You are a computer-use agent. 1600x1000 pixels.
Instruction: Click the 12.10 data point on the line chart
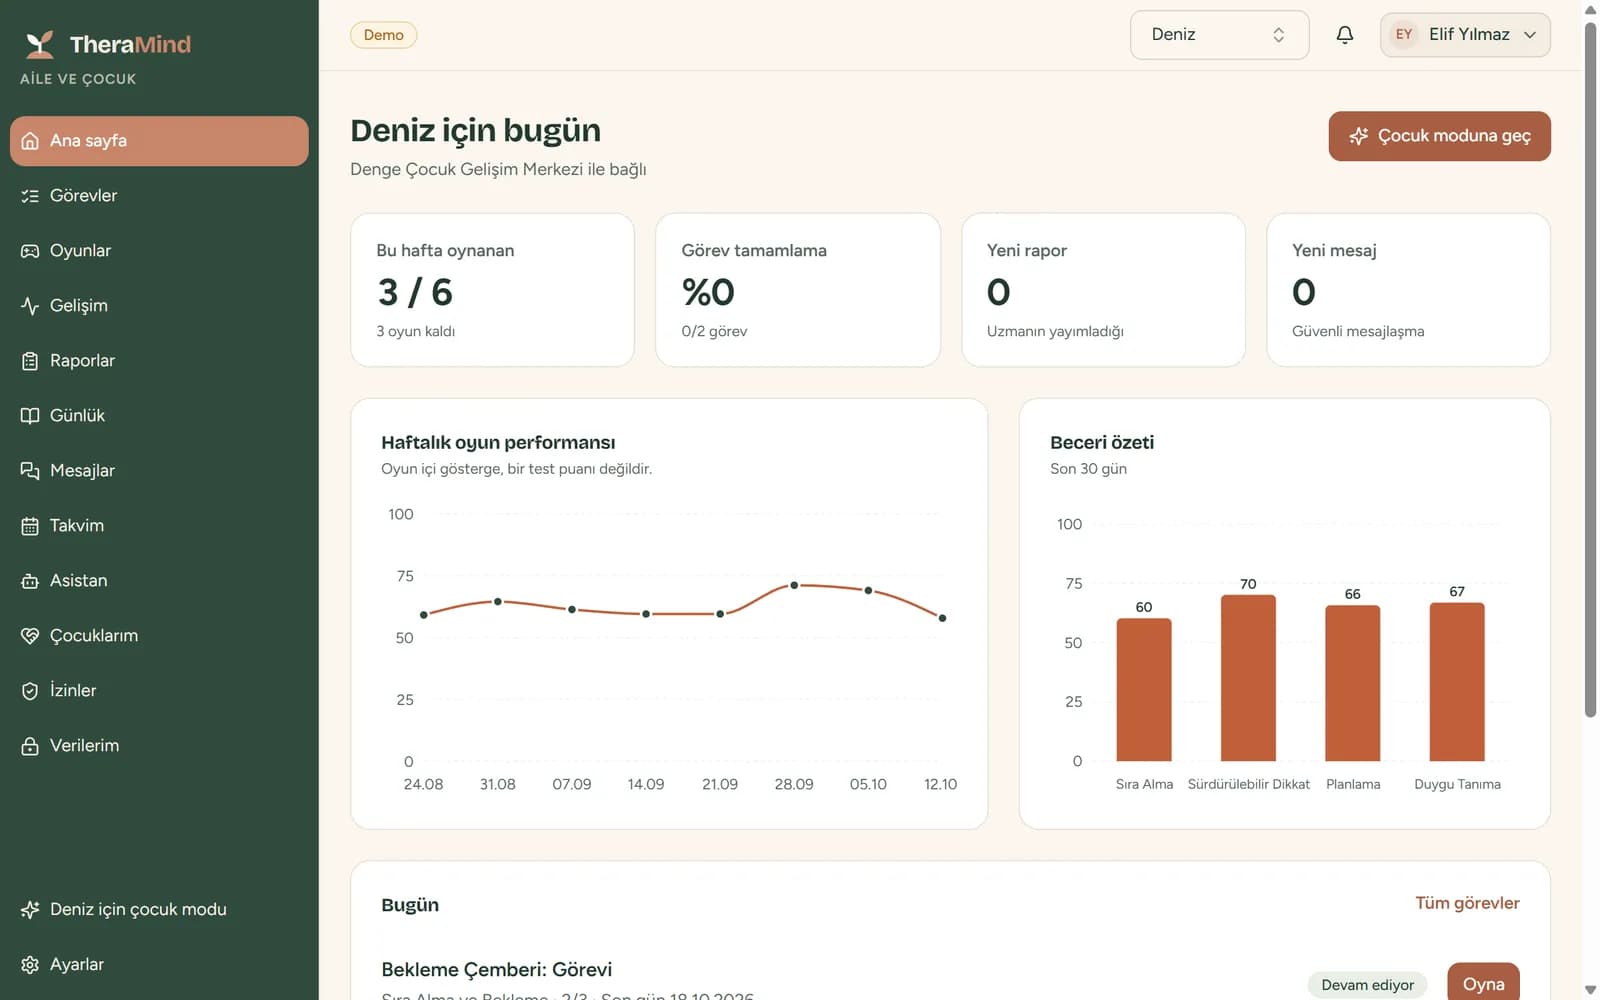pyautogui.click(x=942, y=618)
